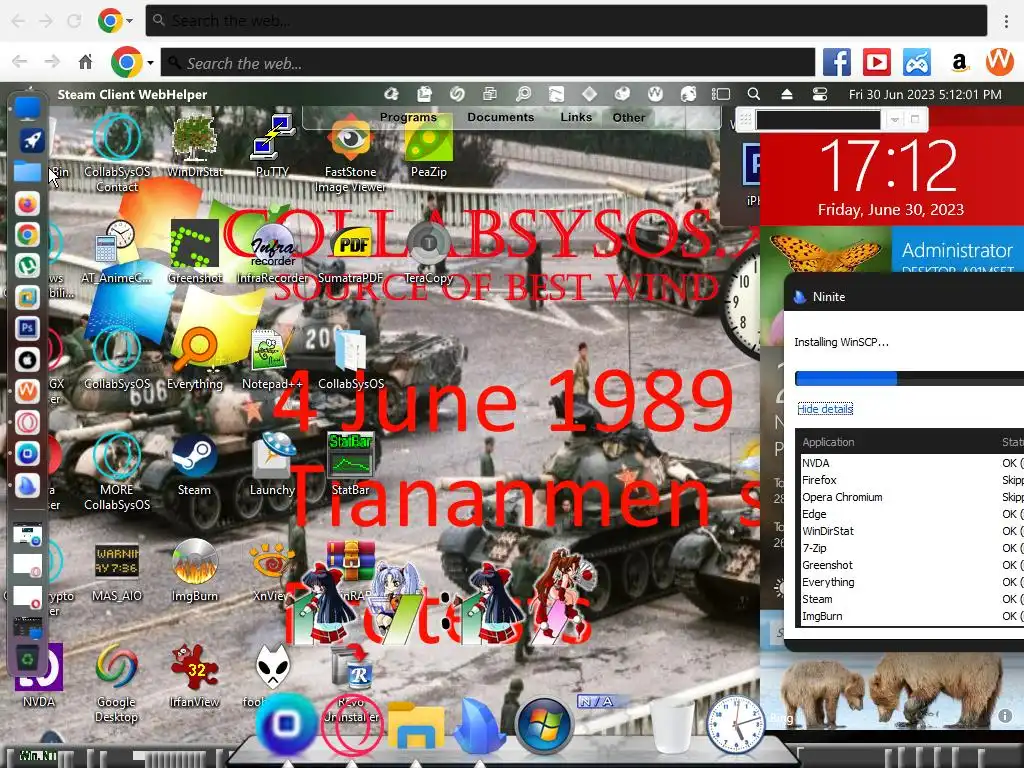1024x768 pixels.
Task: Click the top Search the web address bar
Action: coord(566,21)
